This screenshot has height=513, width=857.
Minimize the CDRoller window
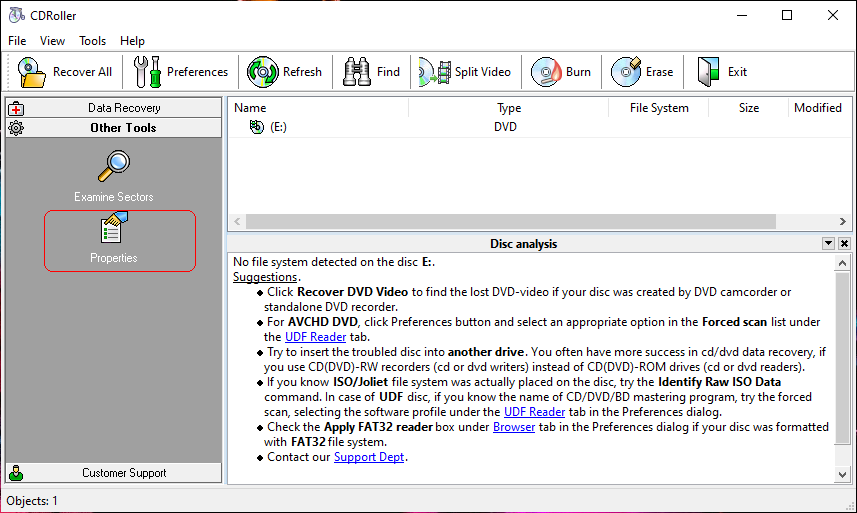point(742,15)
